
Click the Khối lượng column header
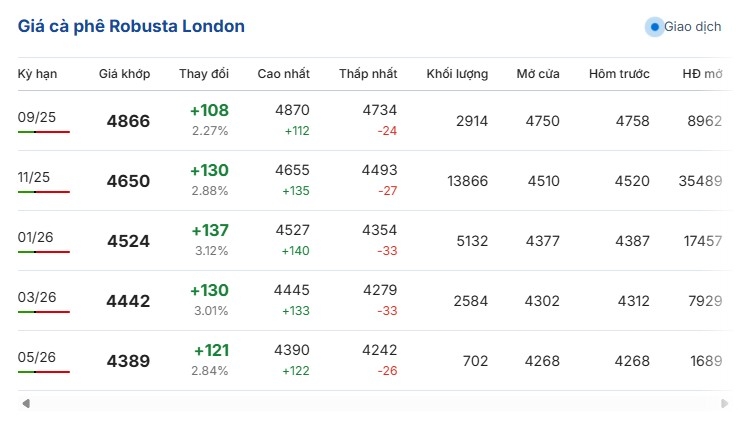[x=457, y=74]
